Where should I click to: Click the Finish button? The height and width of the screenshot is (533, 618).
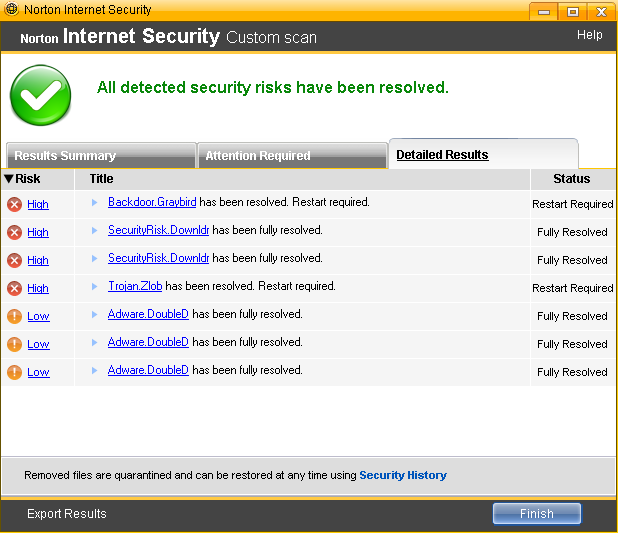(x=536, y=513)
